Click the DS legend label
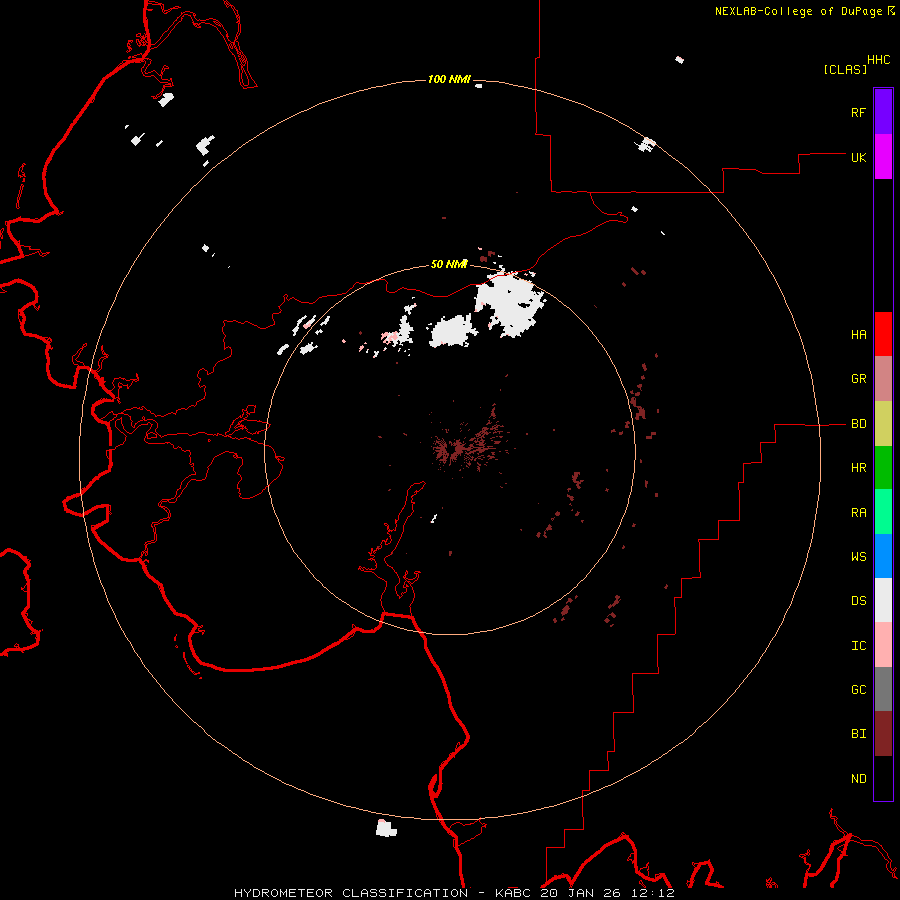 tap(858, 600)
